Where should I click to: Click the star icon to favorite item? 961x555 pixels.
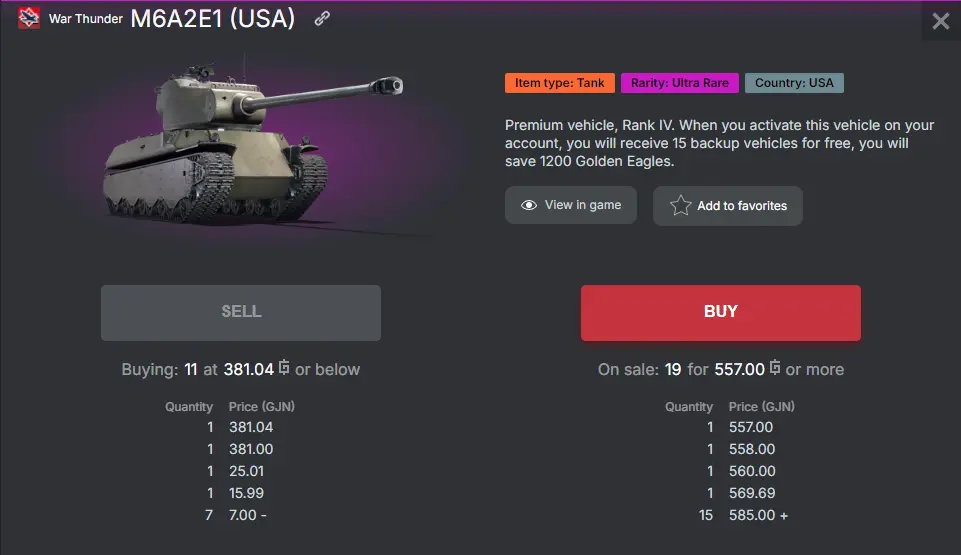tap(681, 206)
